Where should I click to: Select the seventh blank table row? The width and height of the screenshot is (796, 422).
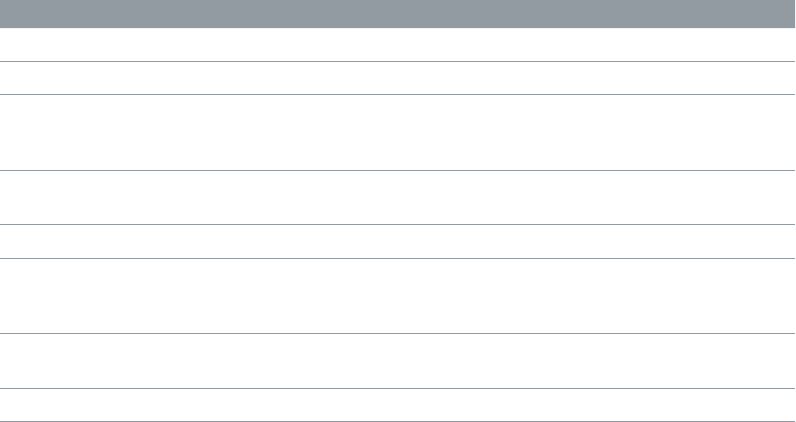[397, 361]
